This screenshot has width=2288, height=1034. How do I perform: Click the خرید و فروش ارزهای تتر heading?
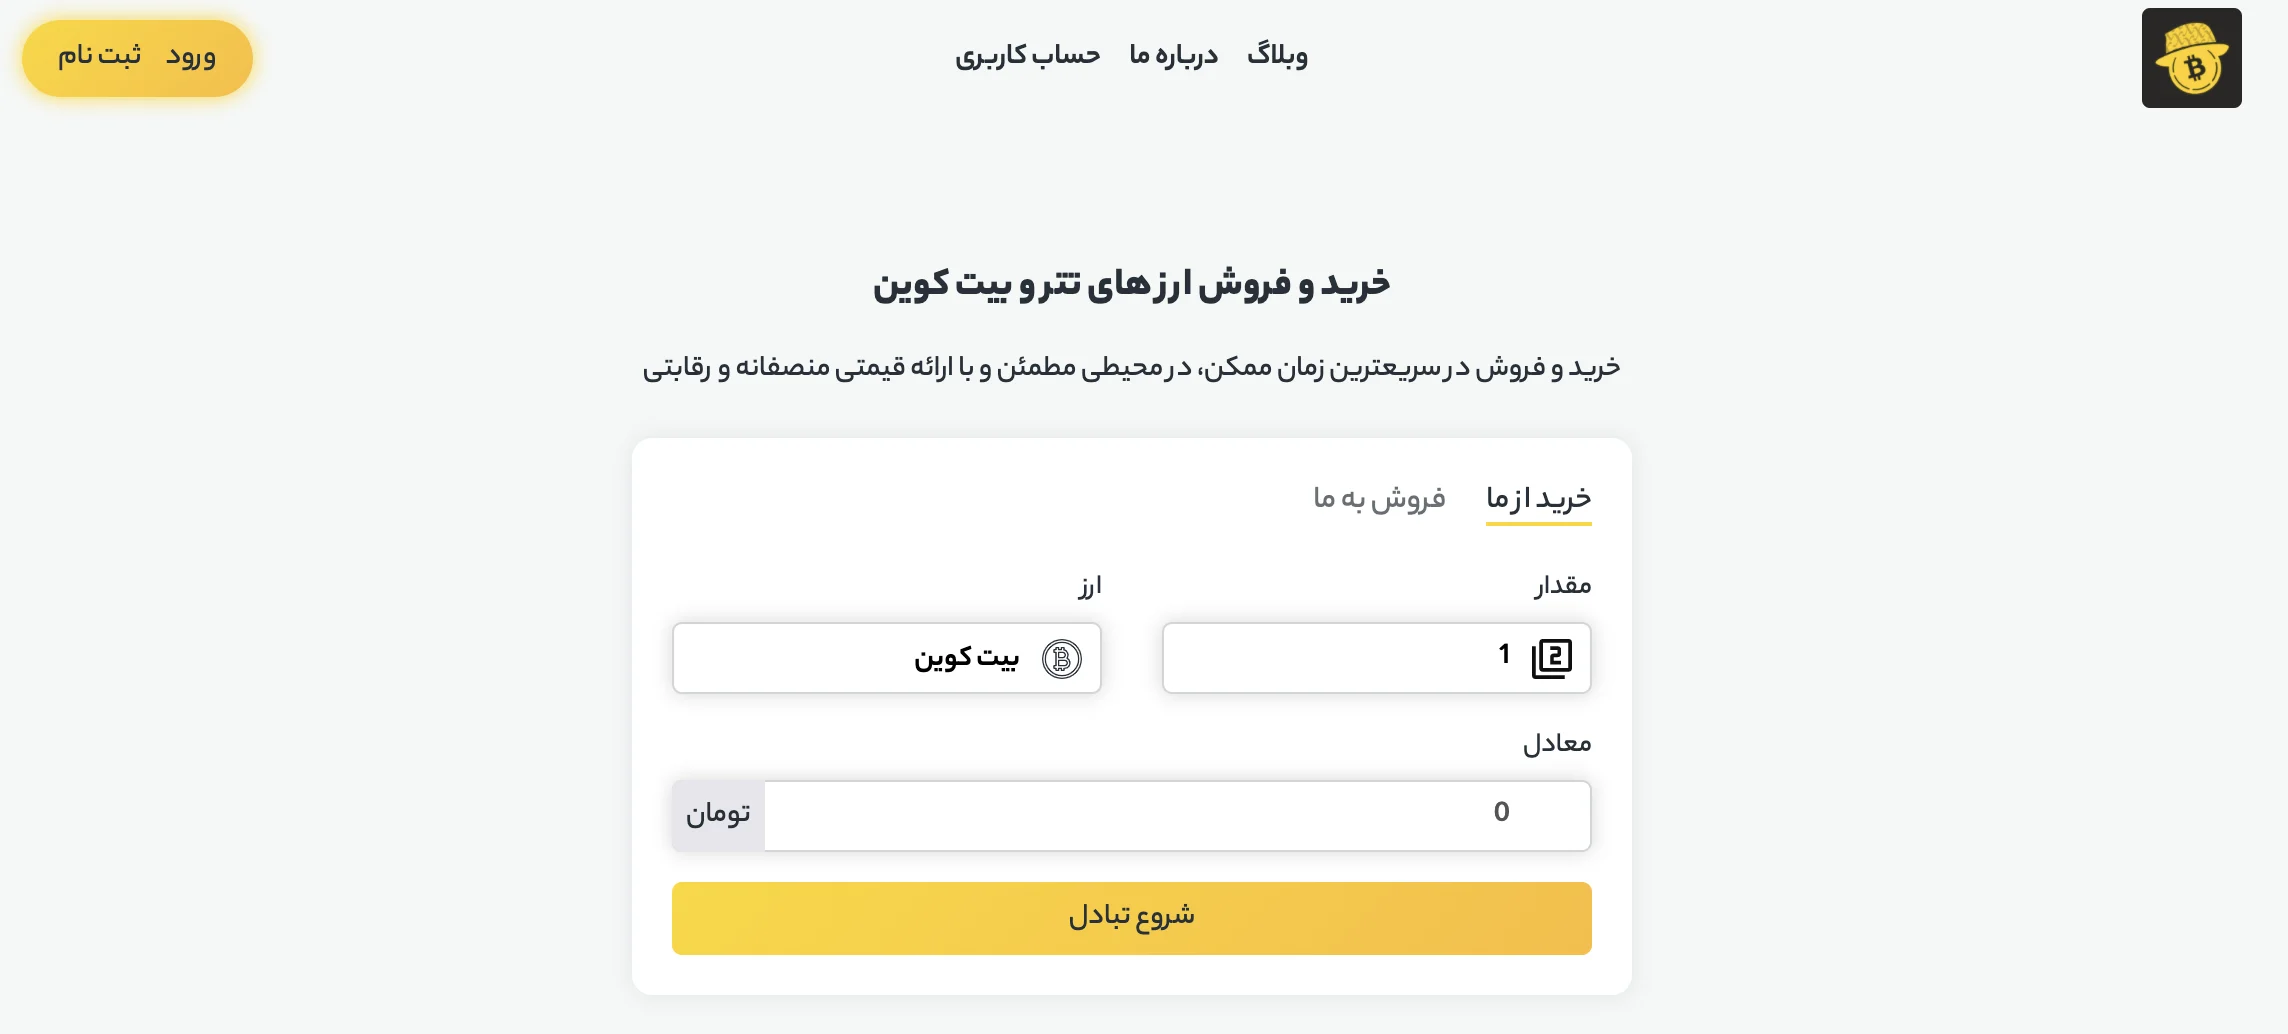[x=1131, y=284]
